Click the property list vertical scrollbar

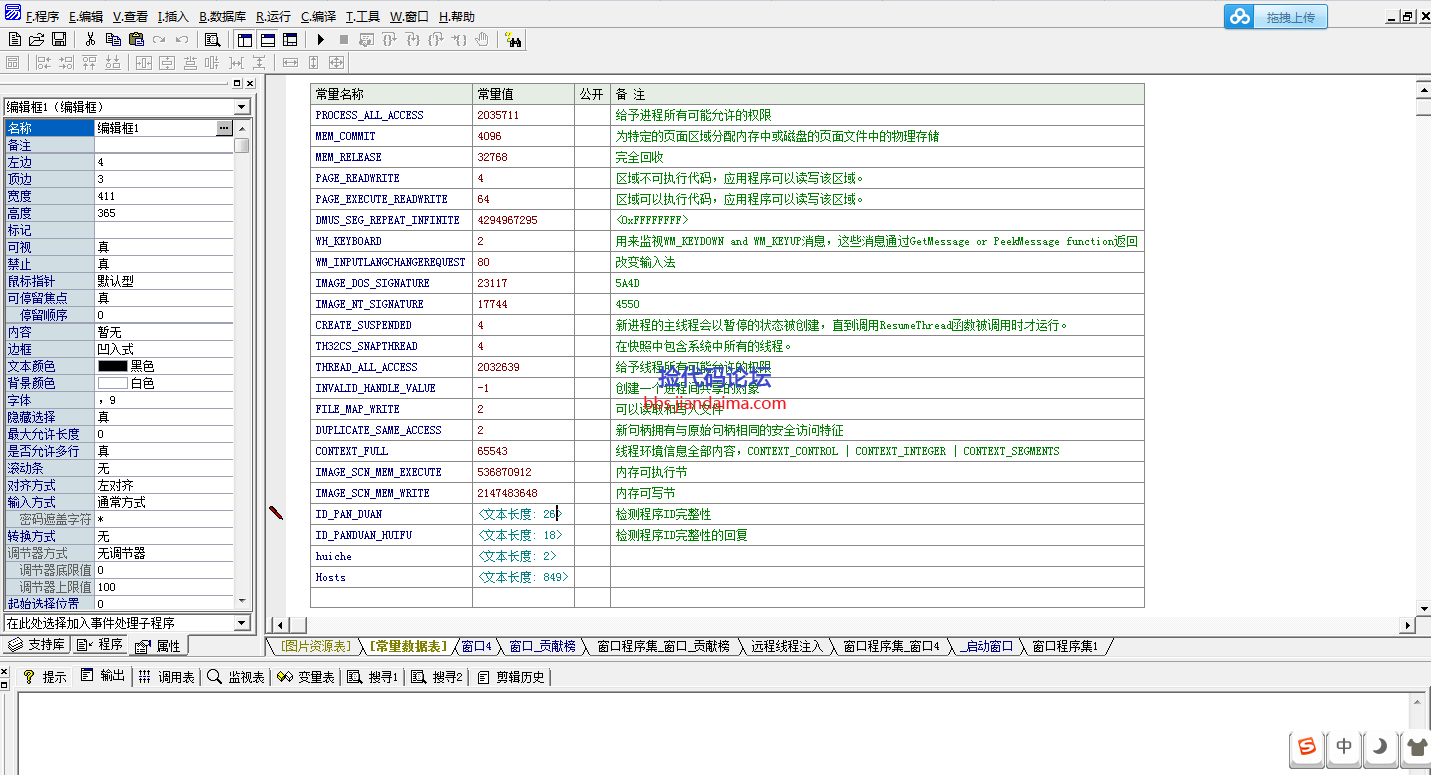coord(242,365)
